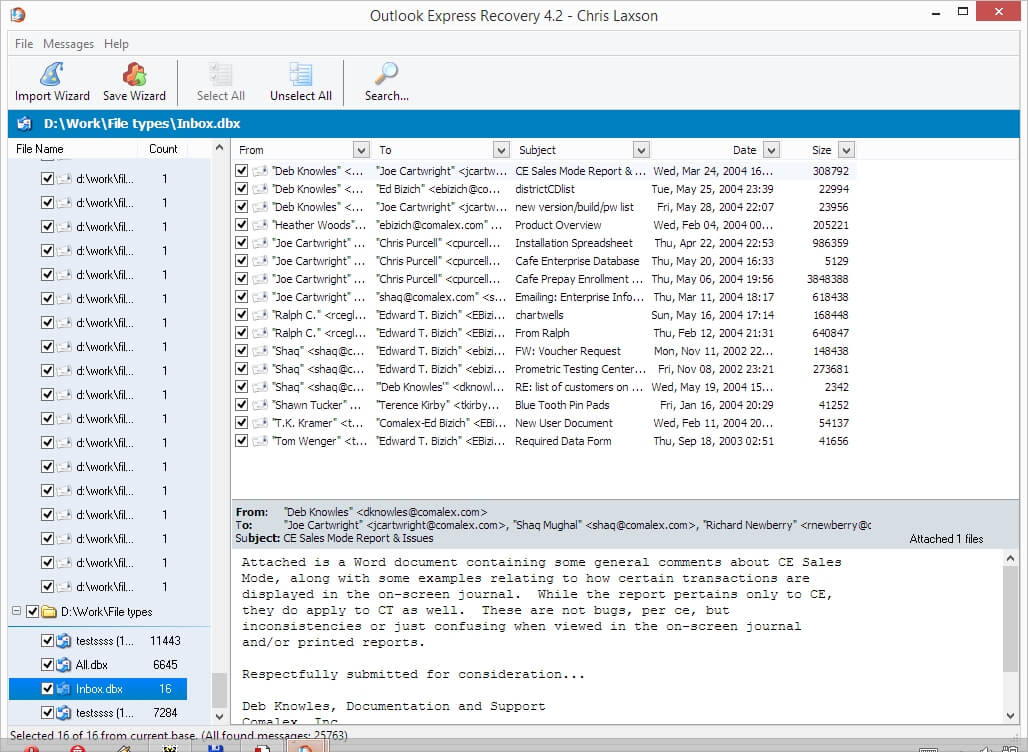
Task: Select the Inbox.dbx file name in the tree
Action: coord(99,688)
